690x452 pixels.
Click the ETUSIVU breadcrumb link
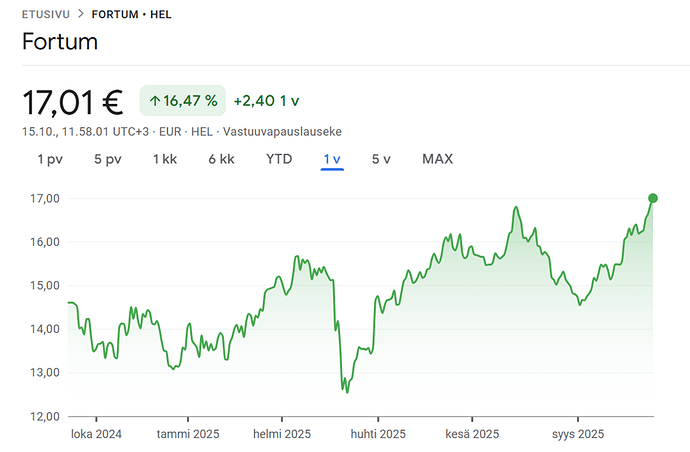[x=46, y=15]
